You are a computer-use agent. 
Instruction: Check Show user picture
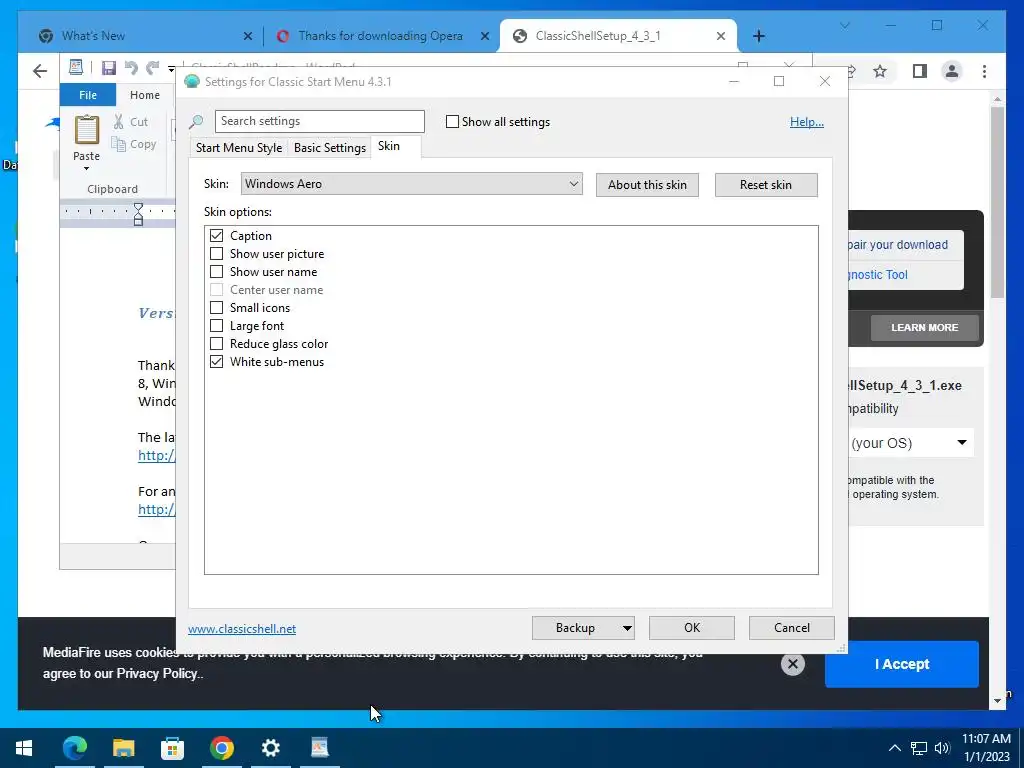pos(216,253)
